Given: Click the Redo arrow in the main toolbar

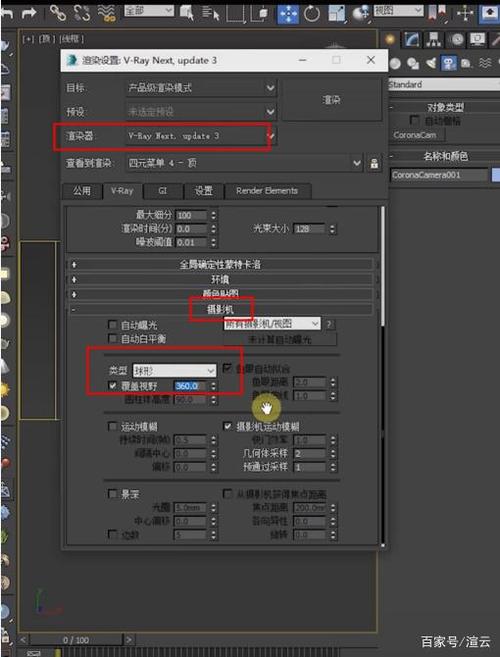Looking at the screenshot, I should pos(28,13).
